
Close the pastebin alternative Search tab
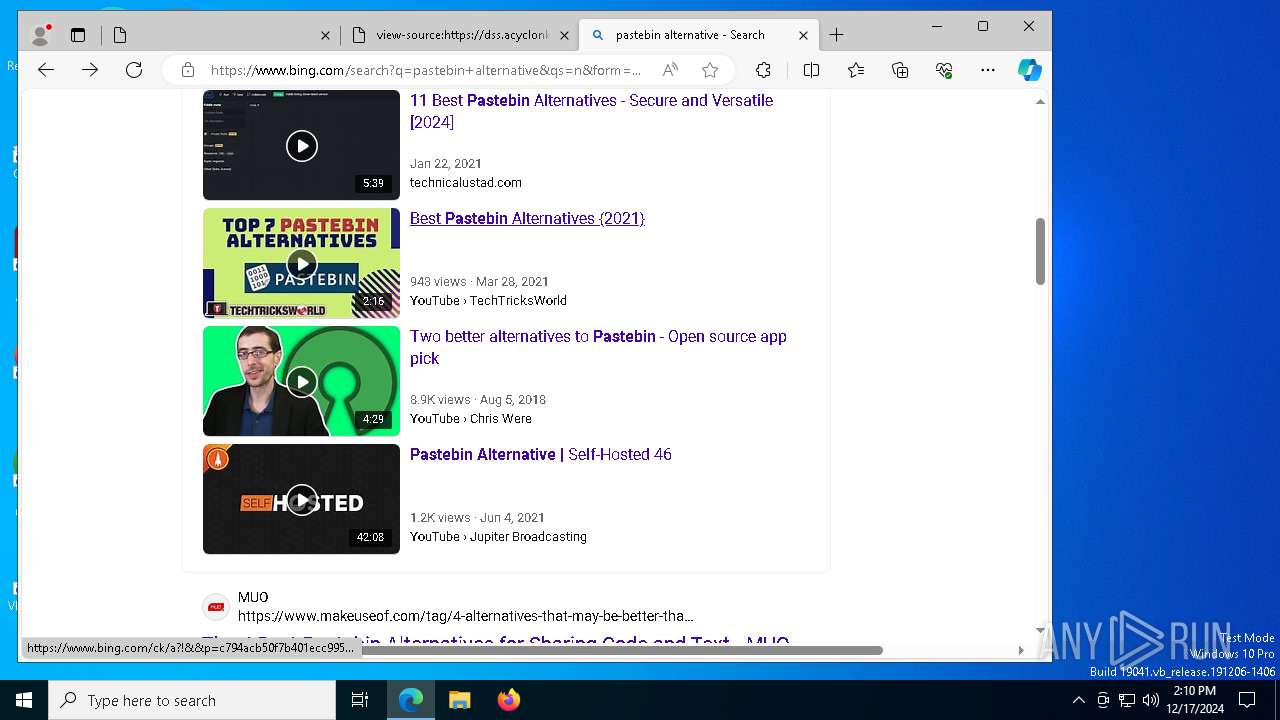(803, 35)
